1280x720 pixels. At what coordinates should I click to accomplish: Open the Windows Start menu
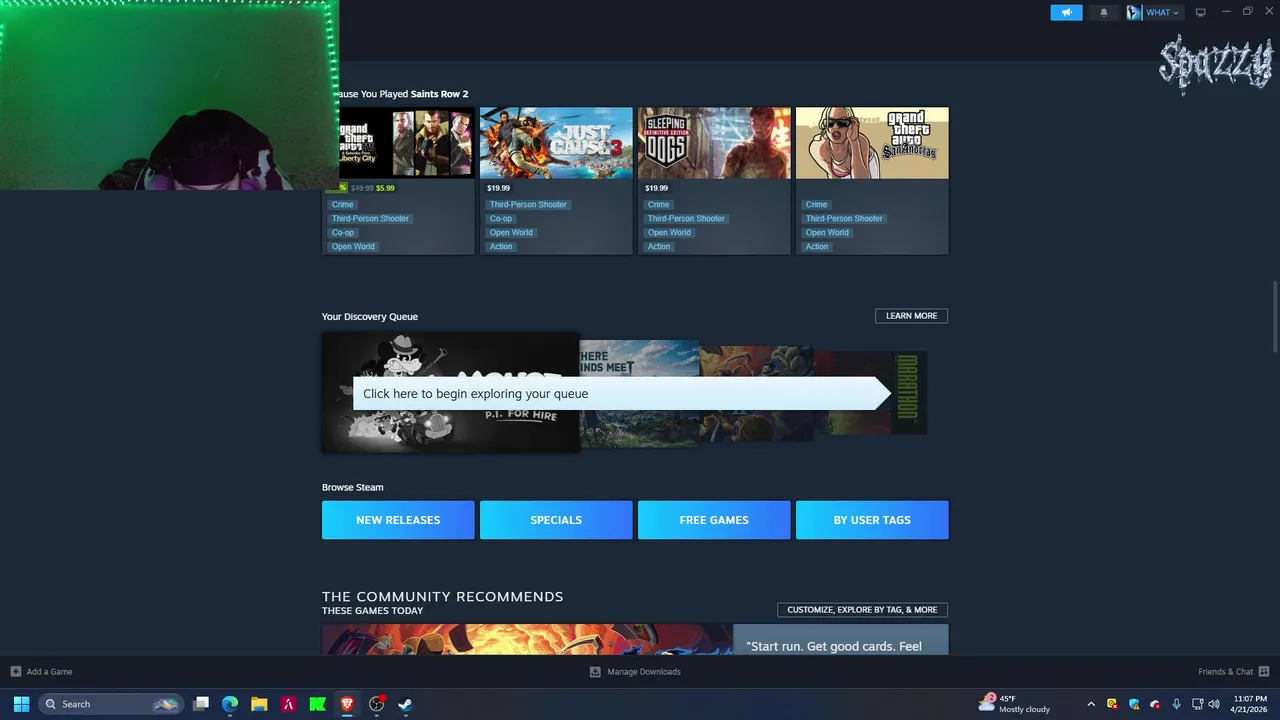[x=21, y=704]
